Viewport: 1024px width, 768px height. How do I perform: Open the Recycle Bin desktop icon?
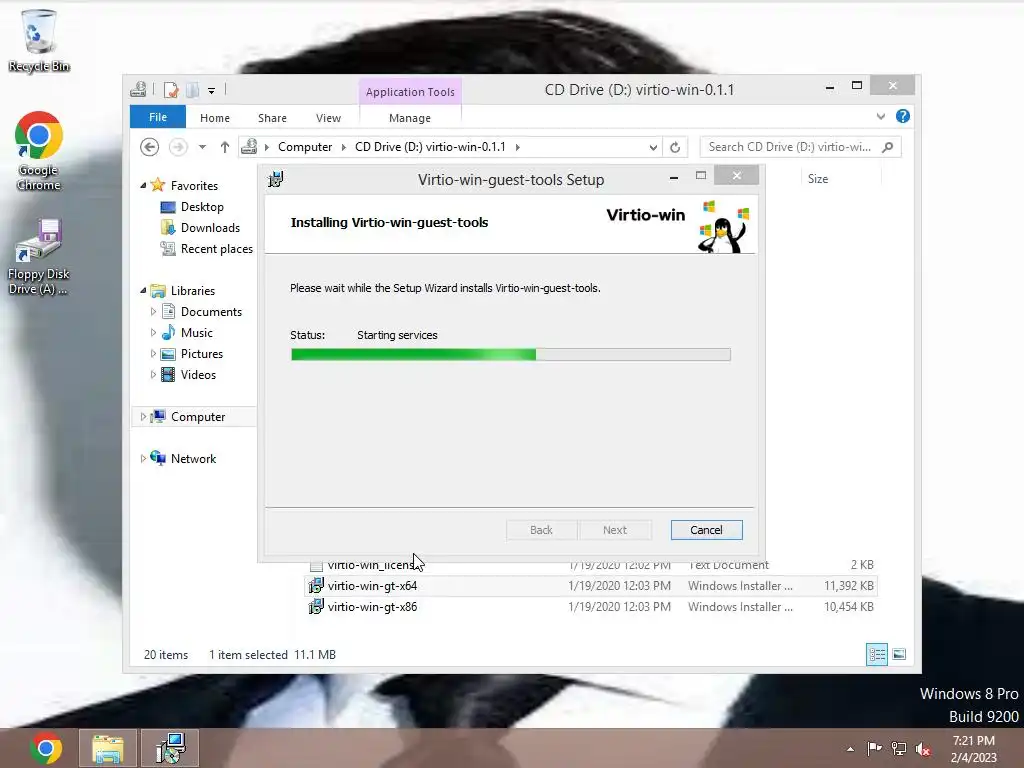pos(39,40)
